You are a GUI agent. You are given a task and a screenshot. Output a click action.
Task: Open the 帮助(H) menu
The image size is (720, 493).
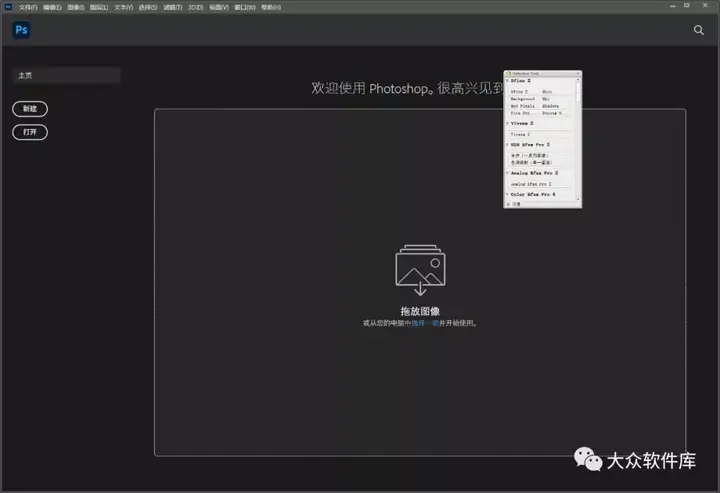[271, 7]
